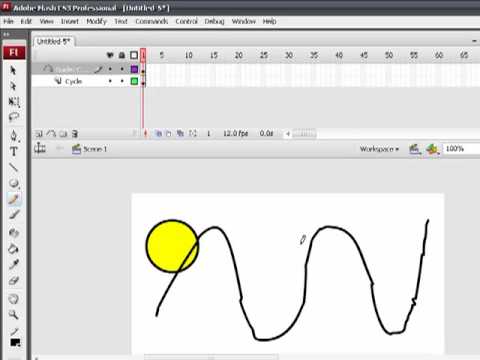Toggle the padlock header for all layers

122,55
